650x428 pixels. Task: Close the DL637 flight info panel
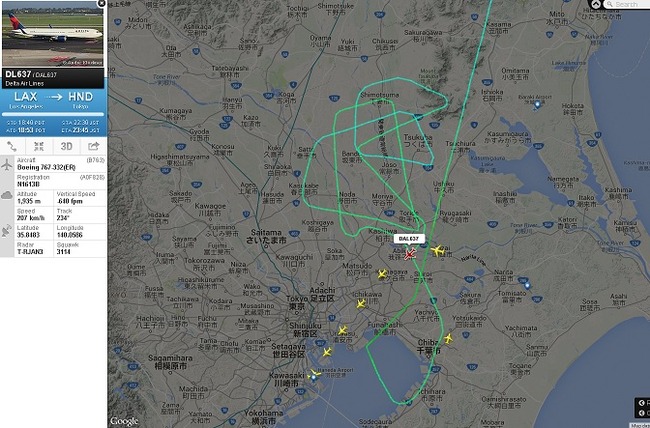click(102, 4)
